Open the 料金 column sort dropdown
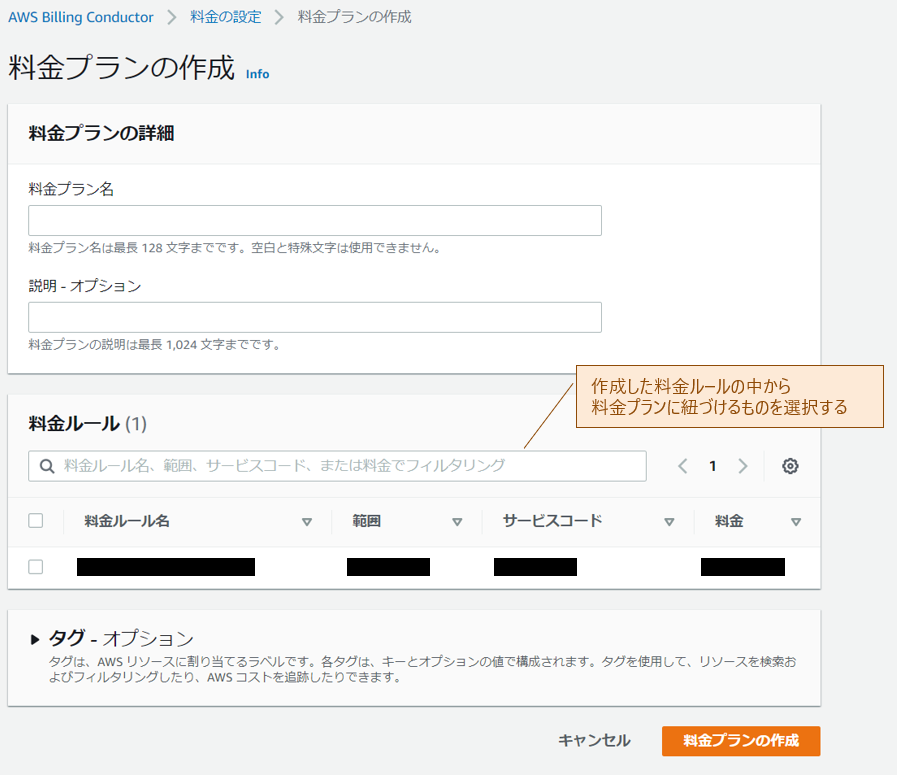The height and width of the screenshot is (775, 897). coord(796,521)
